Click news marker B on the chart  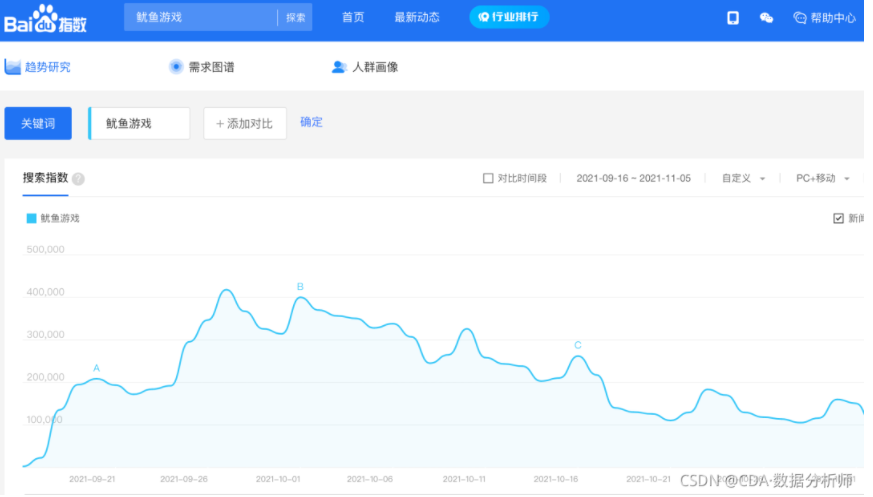[300, 287]
